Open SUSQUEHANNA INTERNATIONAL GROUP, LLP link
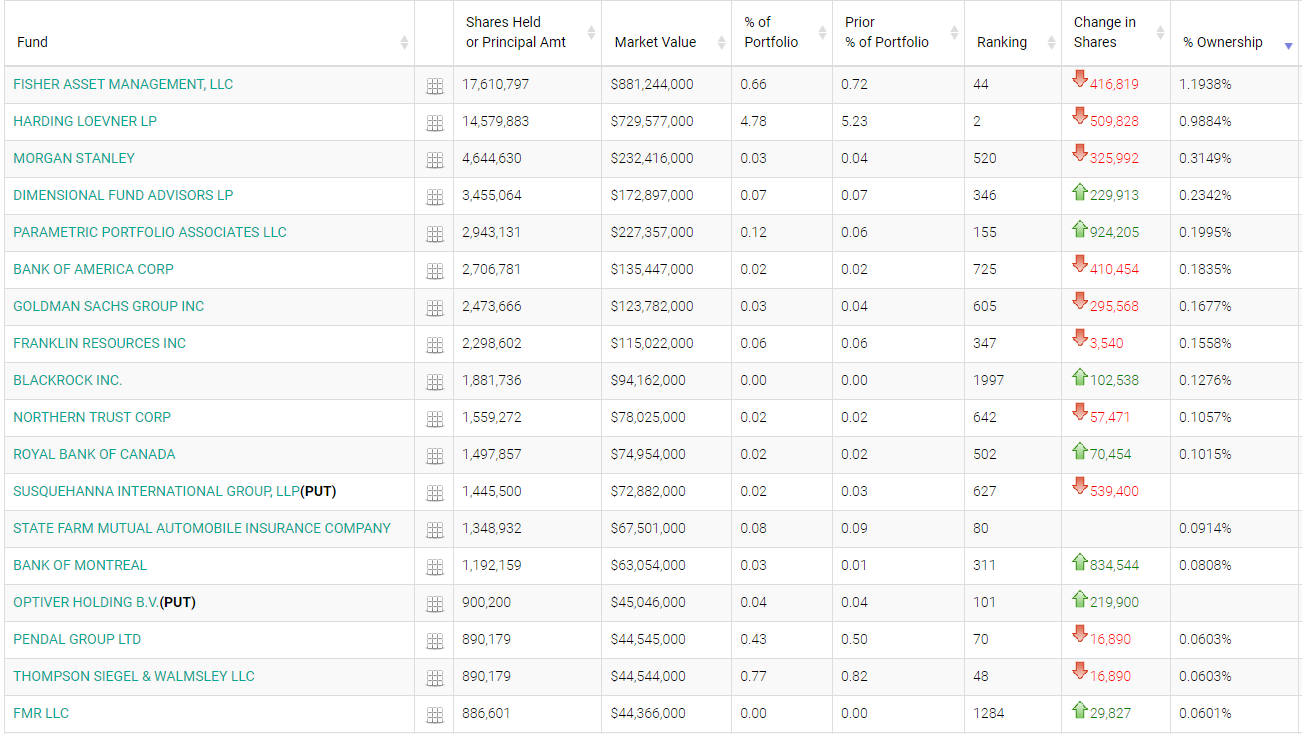This screenshot has width=1302, height=734. coord(157,491)
